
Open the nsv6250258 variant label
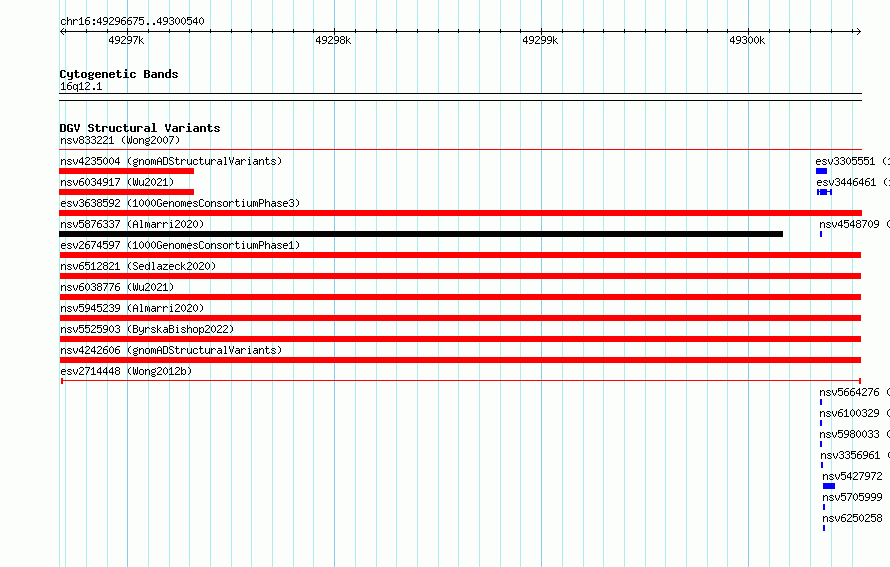[853, 518]
